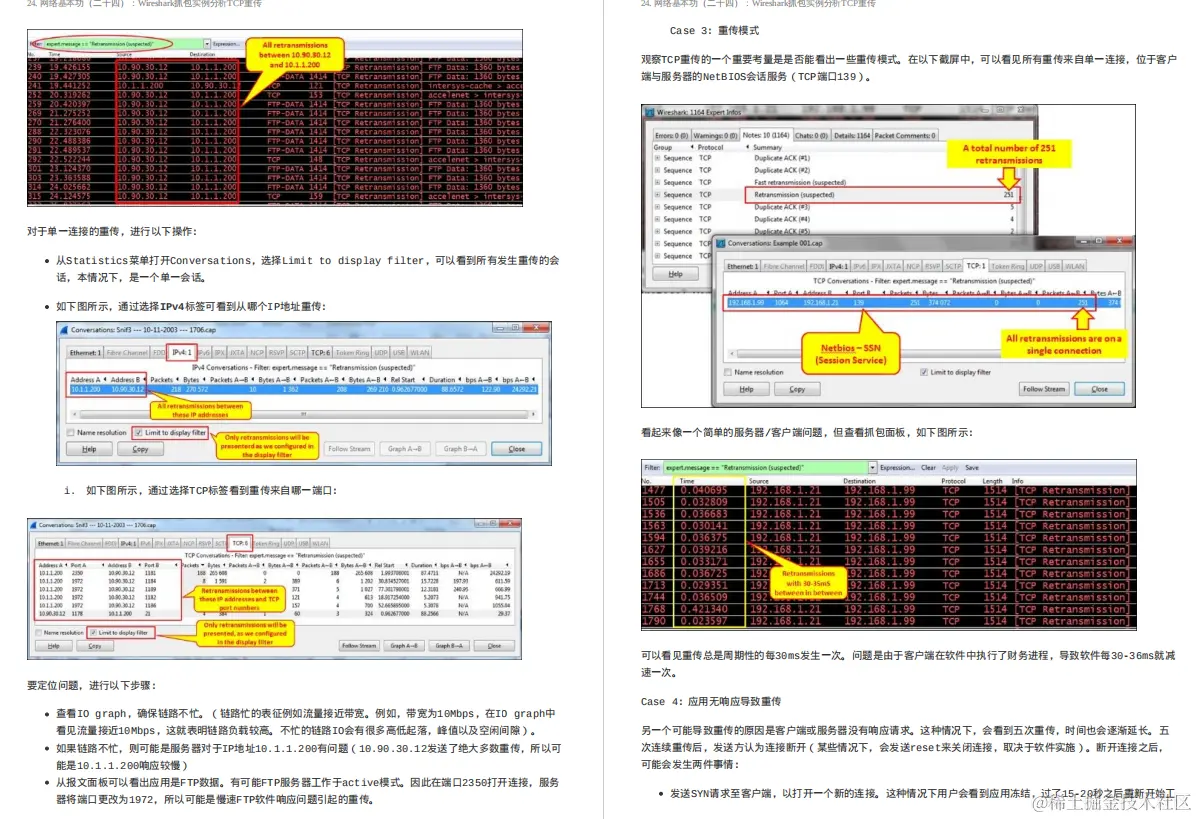The height and width of the screenshot is (819, 1198).
Task: Click the Graph A→B button
Action: point(407,449)
